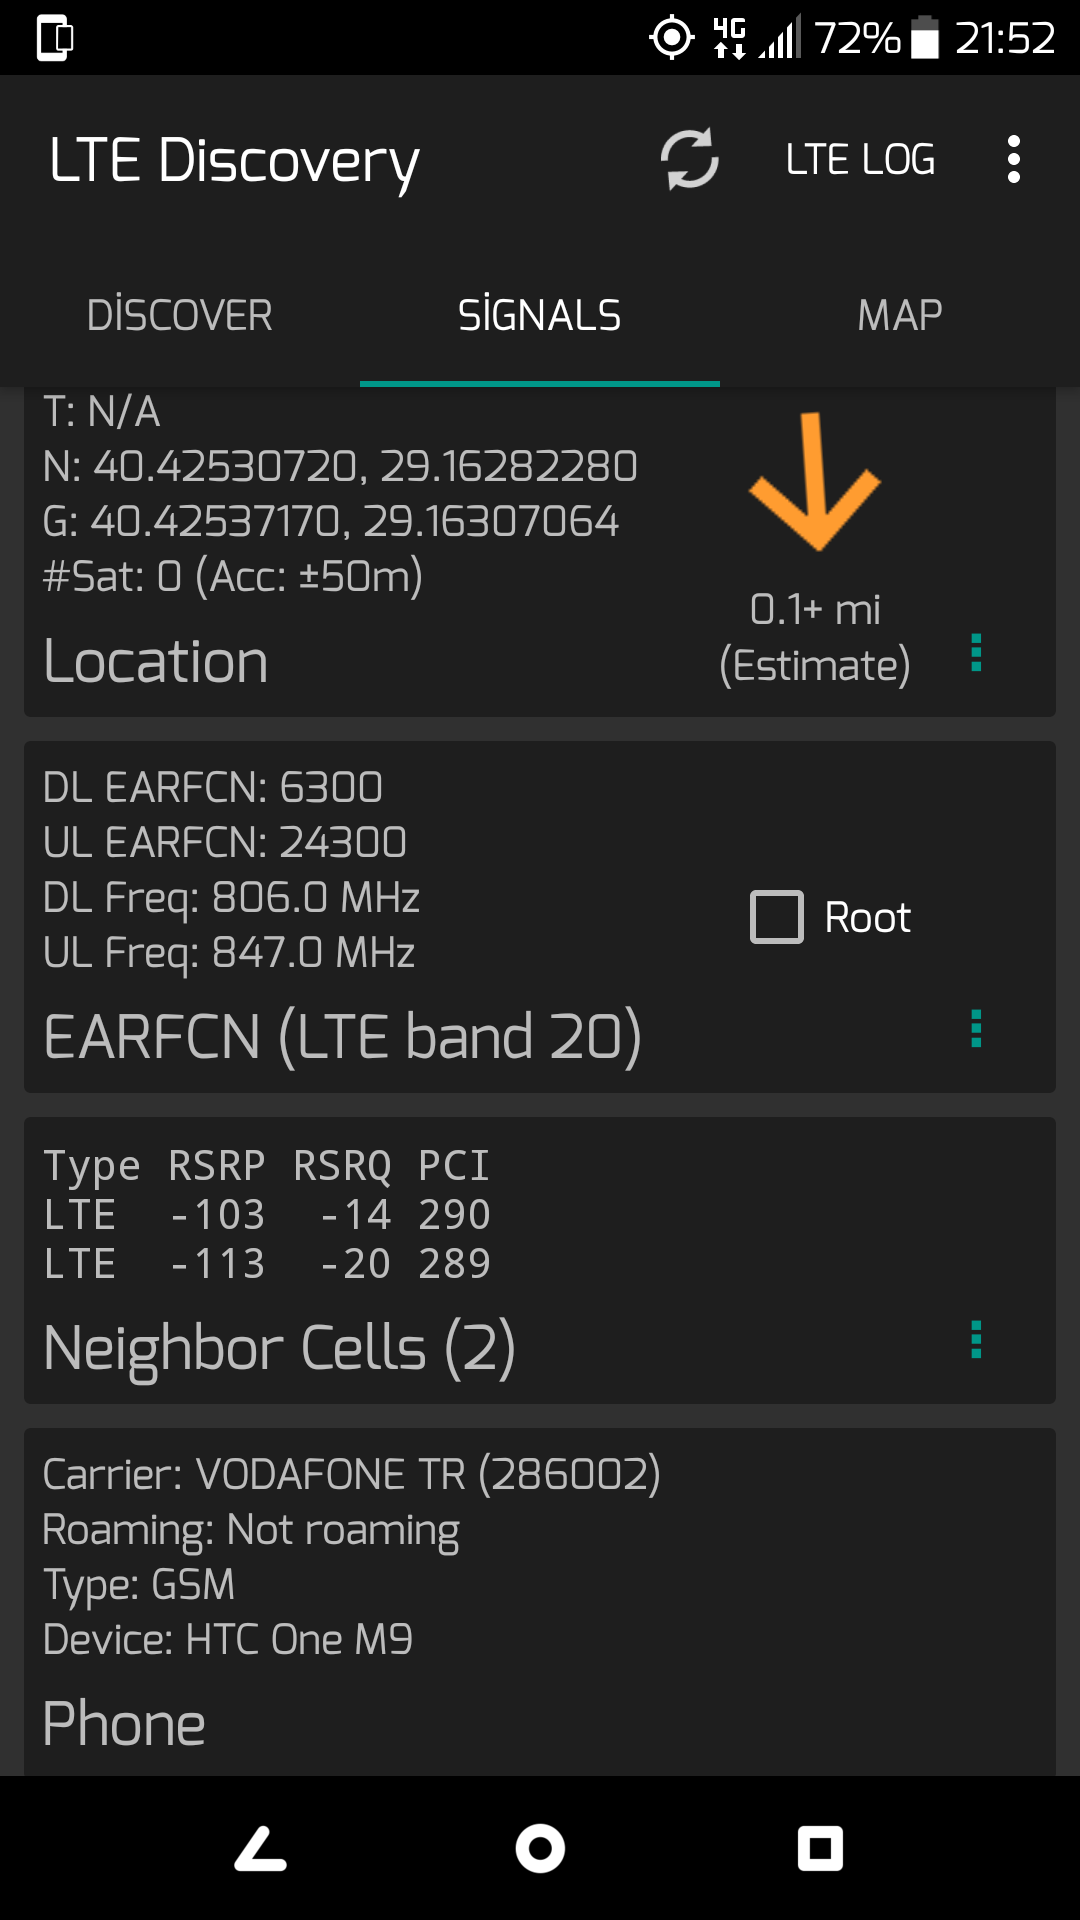Open the EARFCN card options menu
Image resolution: width=1080 pixels, height=1920 pixels.
click(x=976, y=1029)
